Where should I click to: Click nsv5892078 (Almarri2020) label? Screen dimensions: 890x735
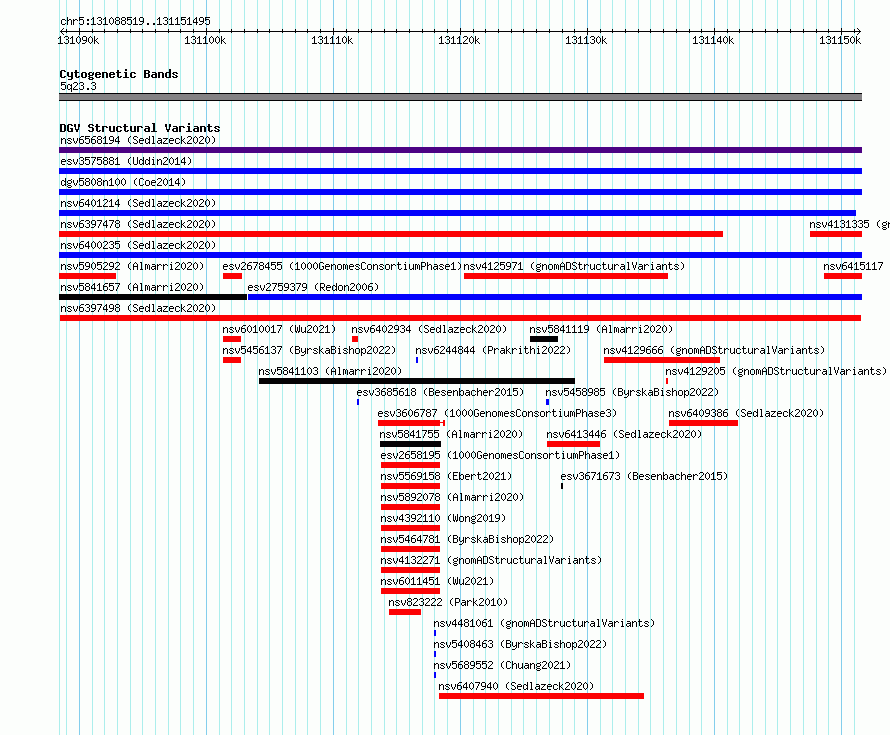coord(452,497)
